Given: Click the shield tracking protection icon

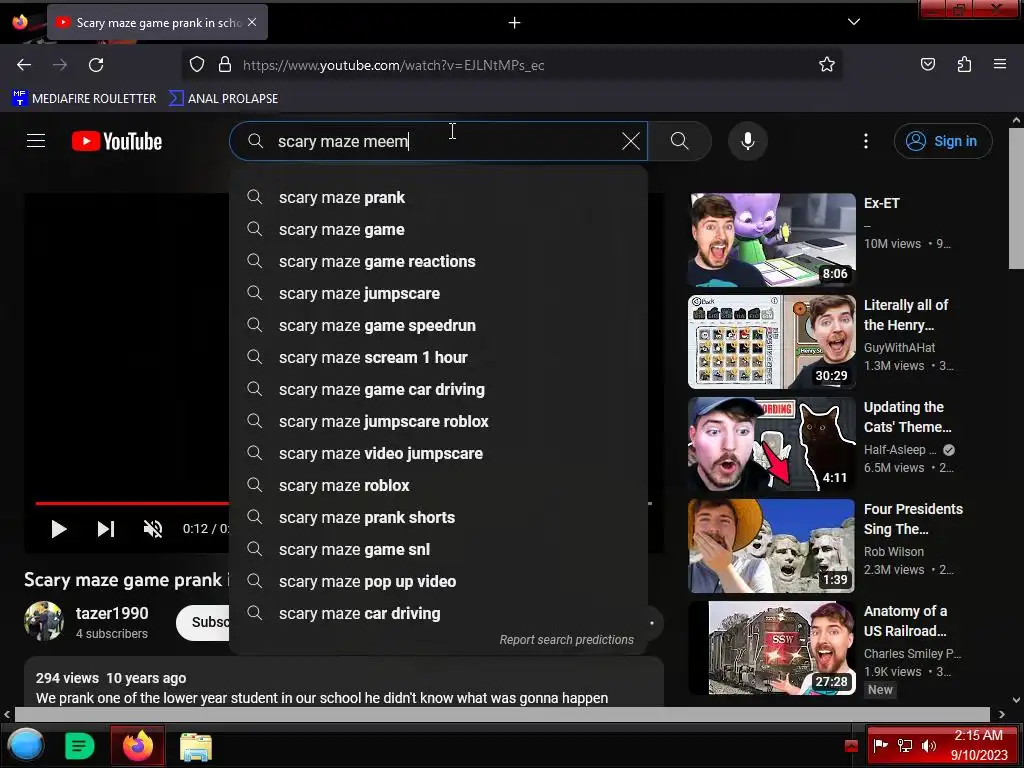Looking at the screenshot, I should (x=197, y=65).
